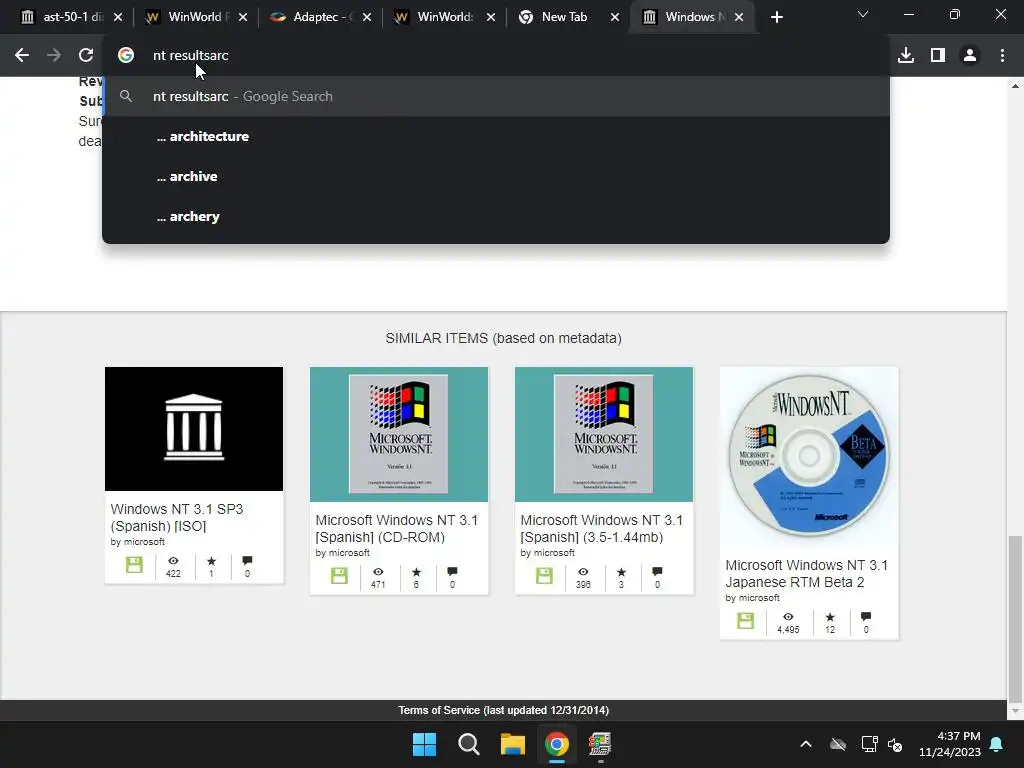The width and height of the screenshot is (1024, 768).
Task: Click floppy icon on Japanese Beta 2 card
Action: pyautogui.click(x=745, y=620)
